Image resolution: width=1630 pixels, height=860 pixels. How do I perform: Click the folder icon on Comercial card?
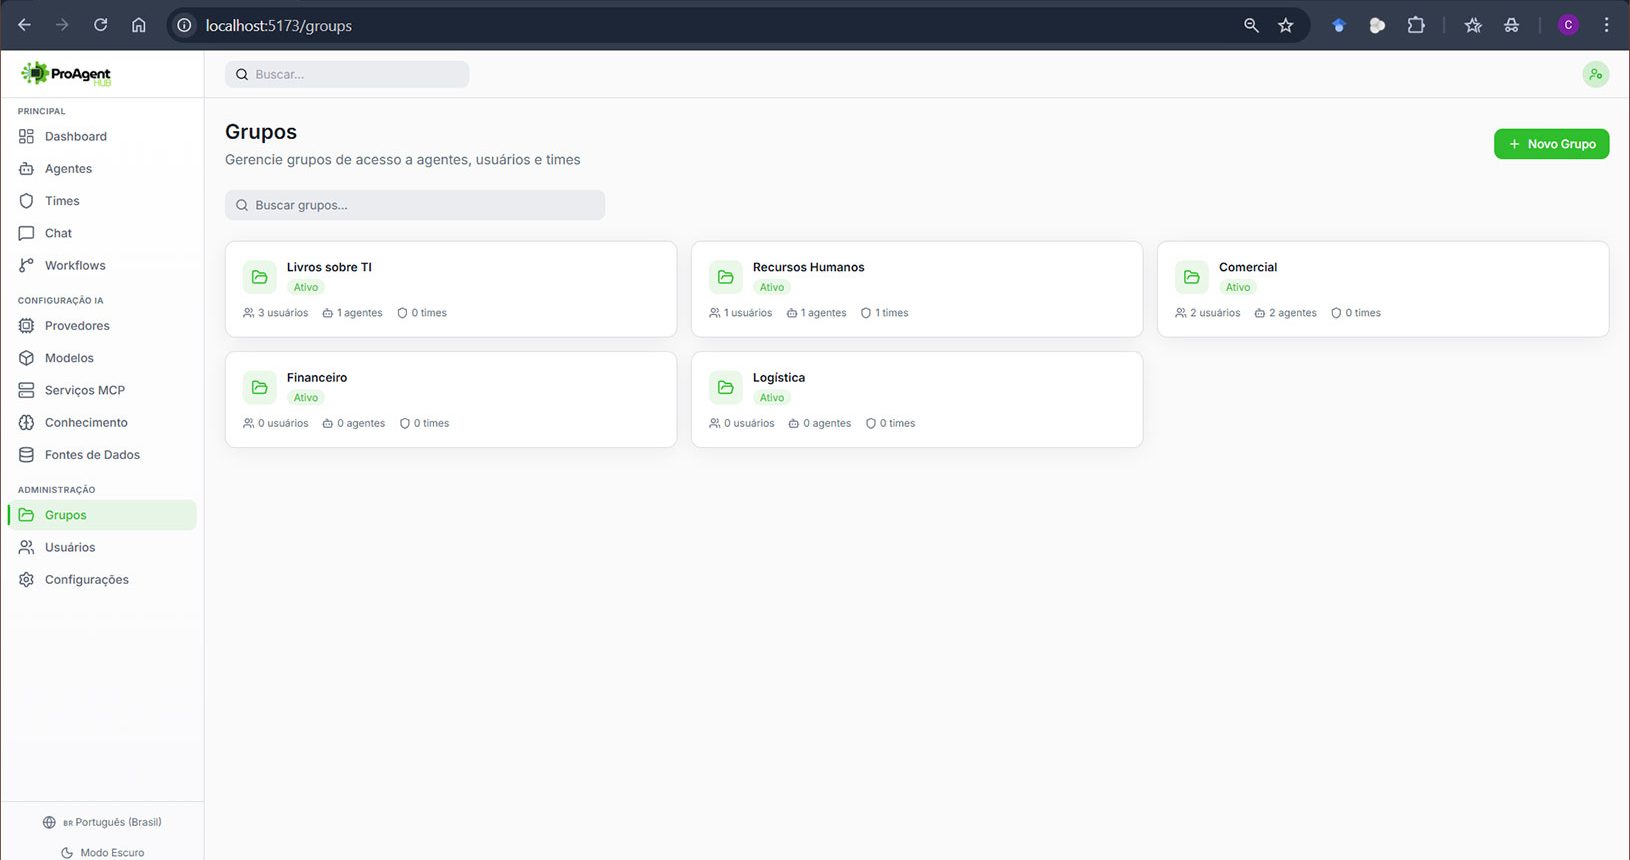pyautogui.click(x=1191, y=277)
